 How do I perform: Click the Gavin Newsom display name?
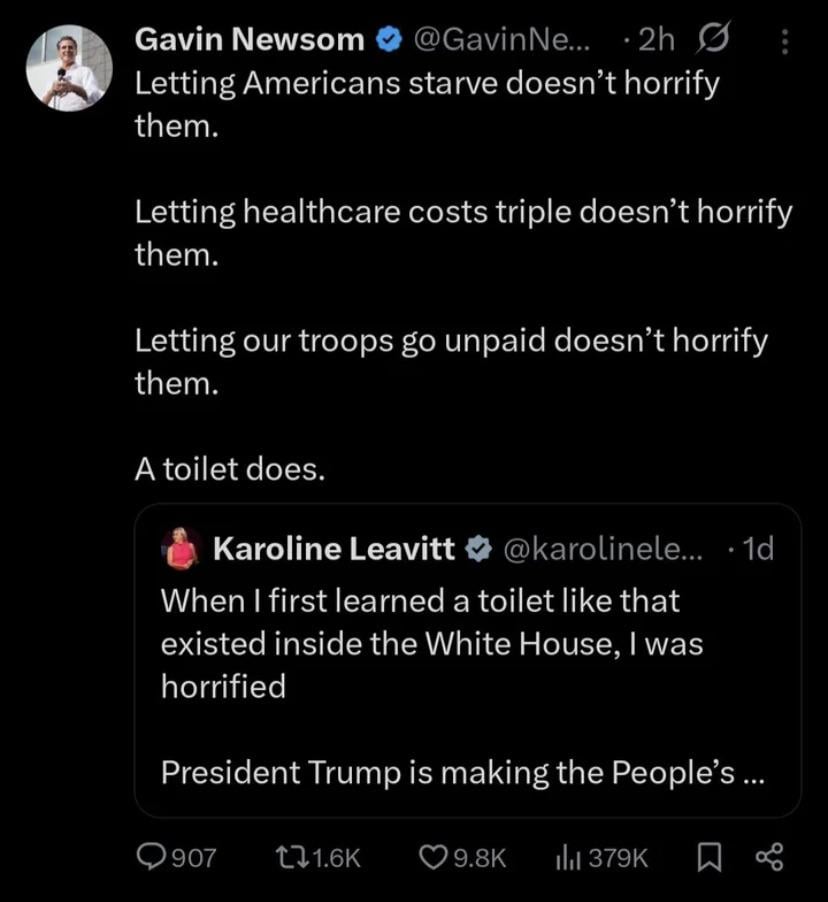pyautogui.click(x=249, y=40)
